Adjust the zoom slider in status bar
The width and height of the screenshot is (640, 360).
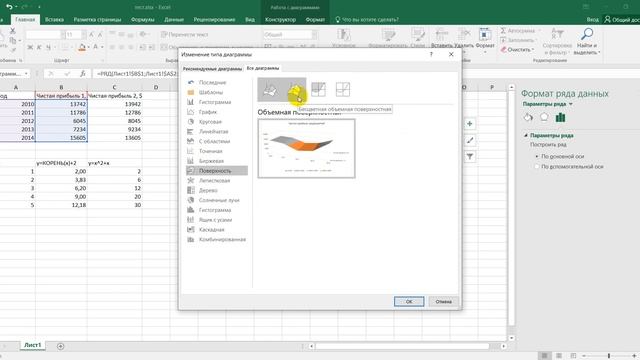pos(609,356)
